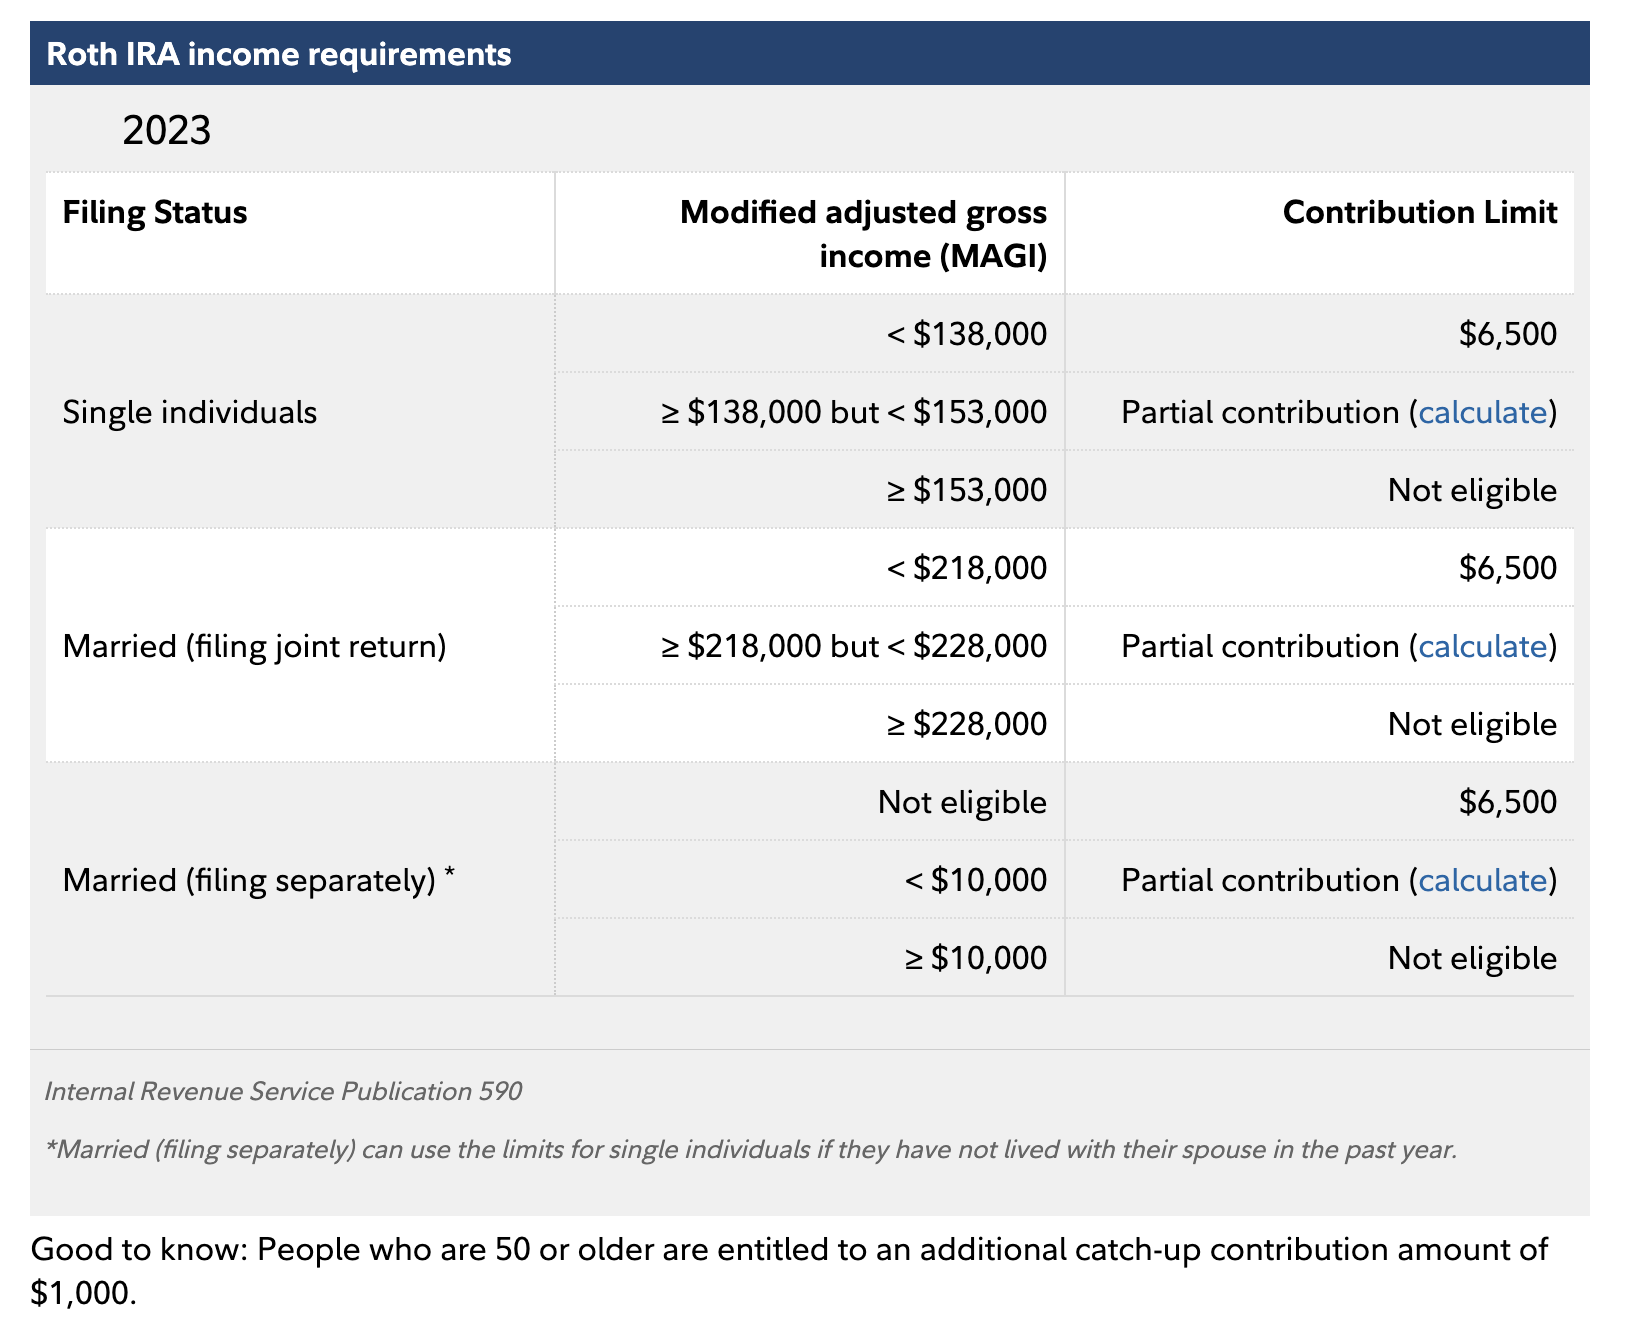This screenshot has height=1338, width=1640.
Task: Click the Filing Status column header
Action: pos(155,212)
